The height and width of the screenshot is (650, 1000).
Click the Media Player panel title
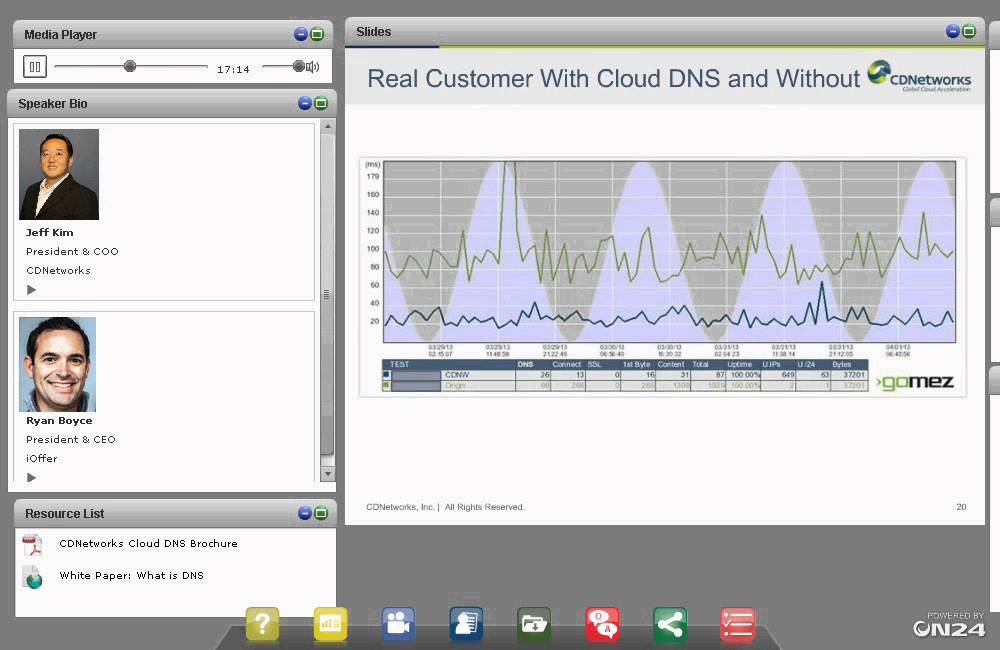pos(61,34)
